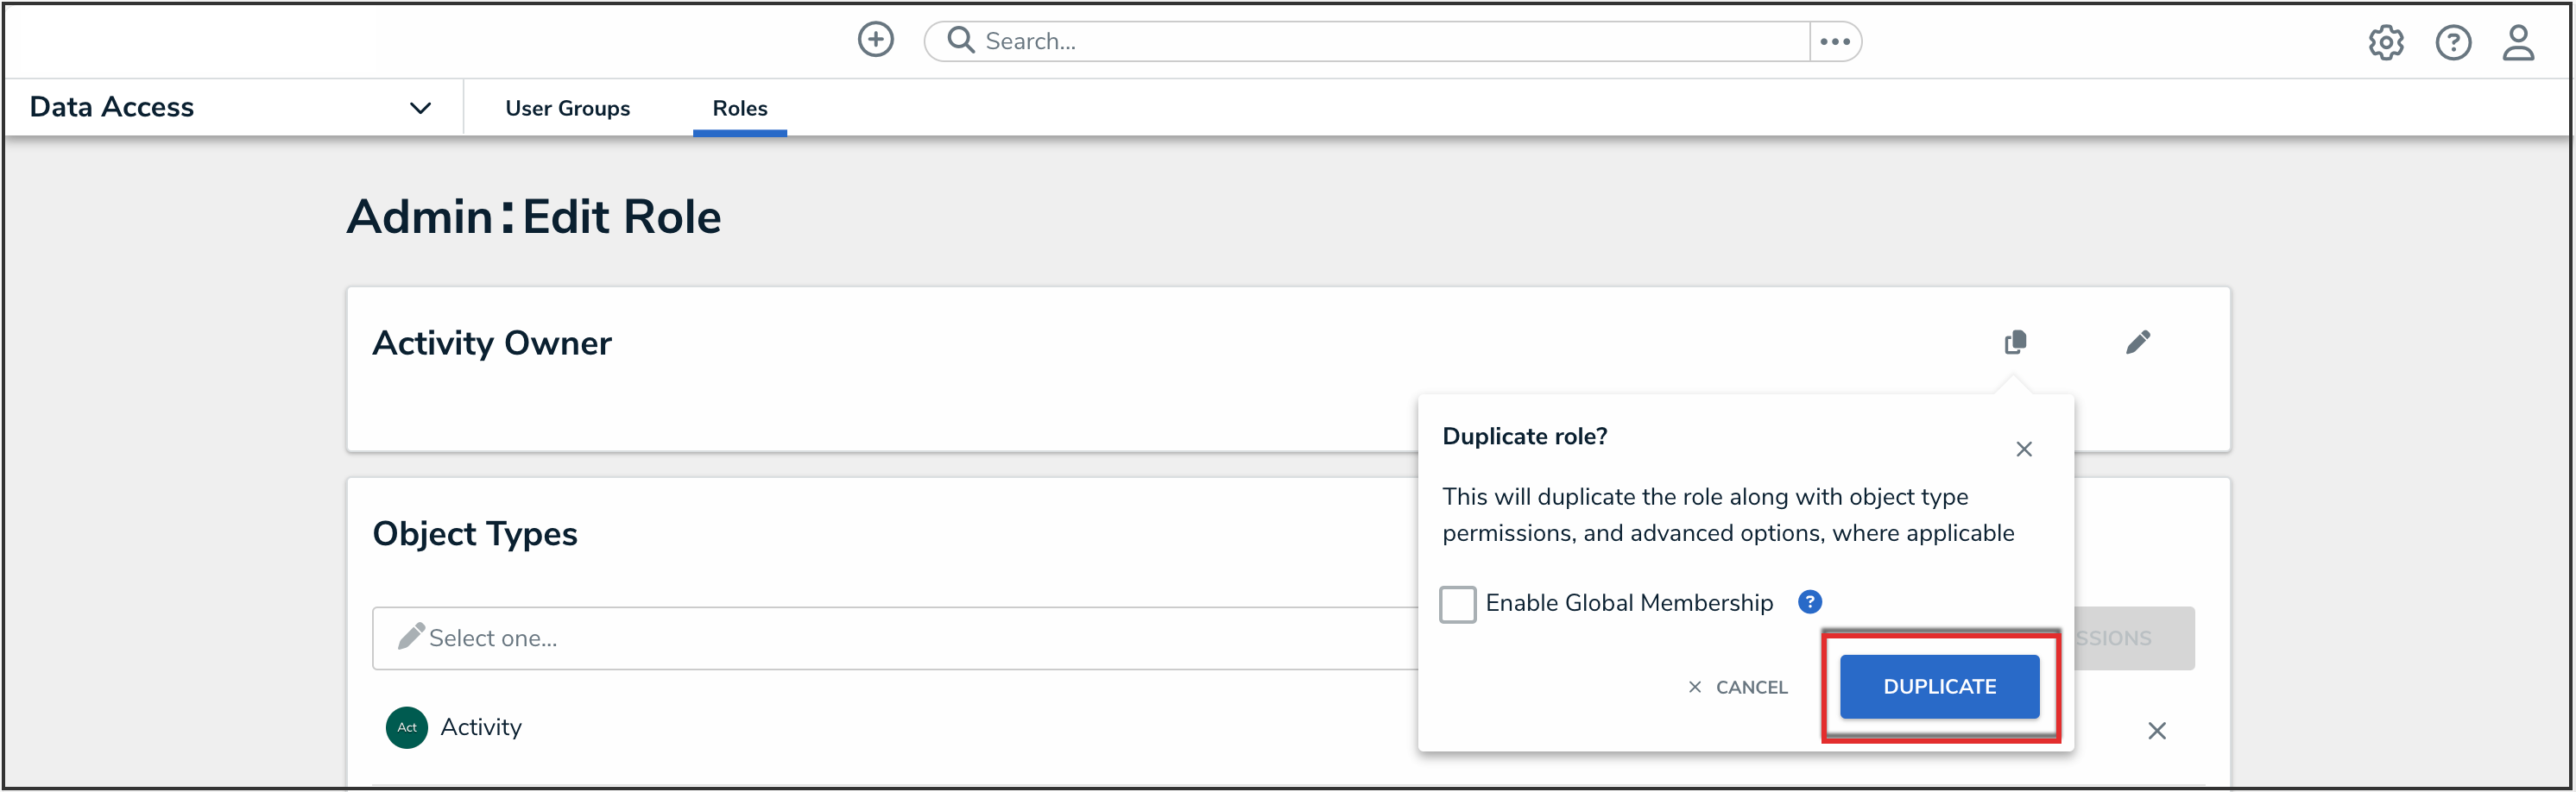The width and height of the screenshot is (2576, 792).
Task: Open the search ellipsis options
Action: click(x=1835, y=41)
